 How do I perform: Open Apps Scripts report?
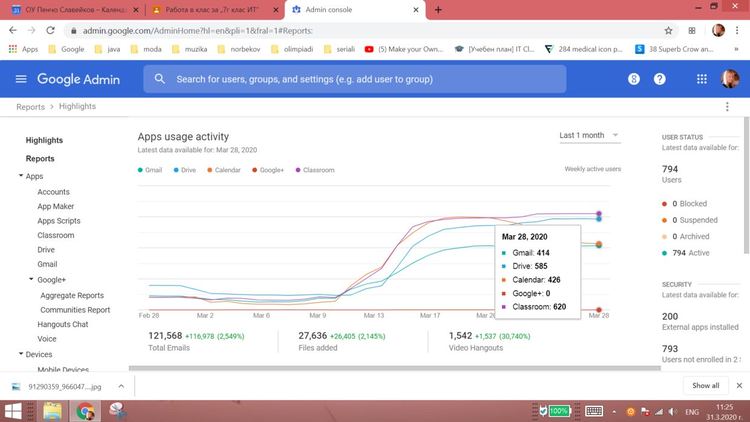(58, 221)
